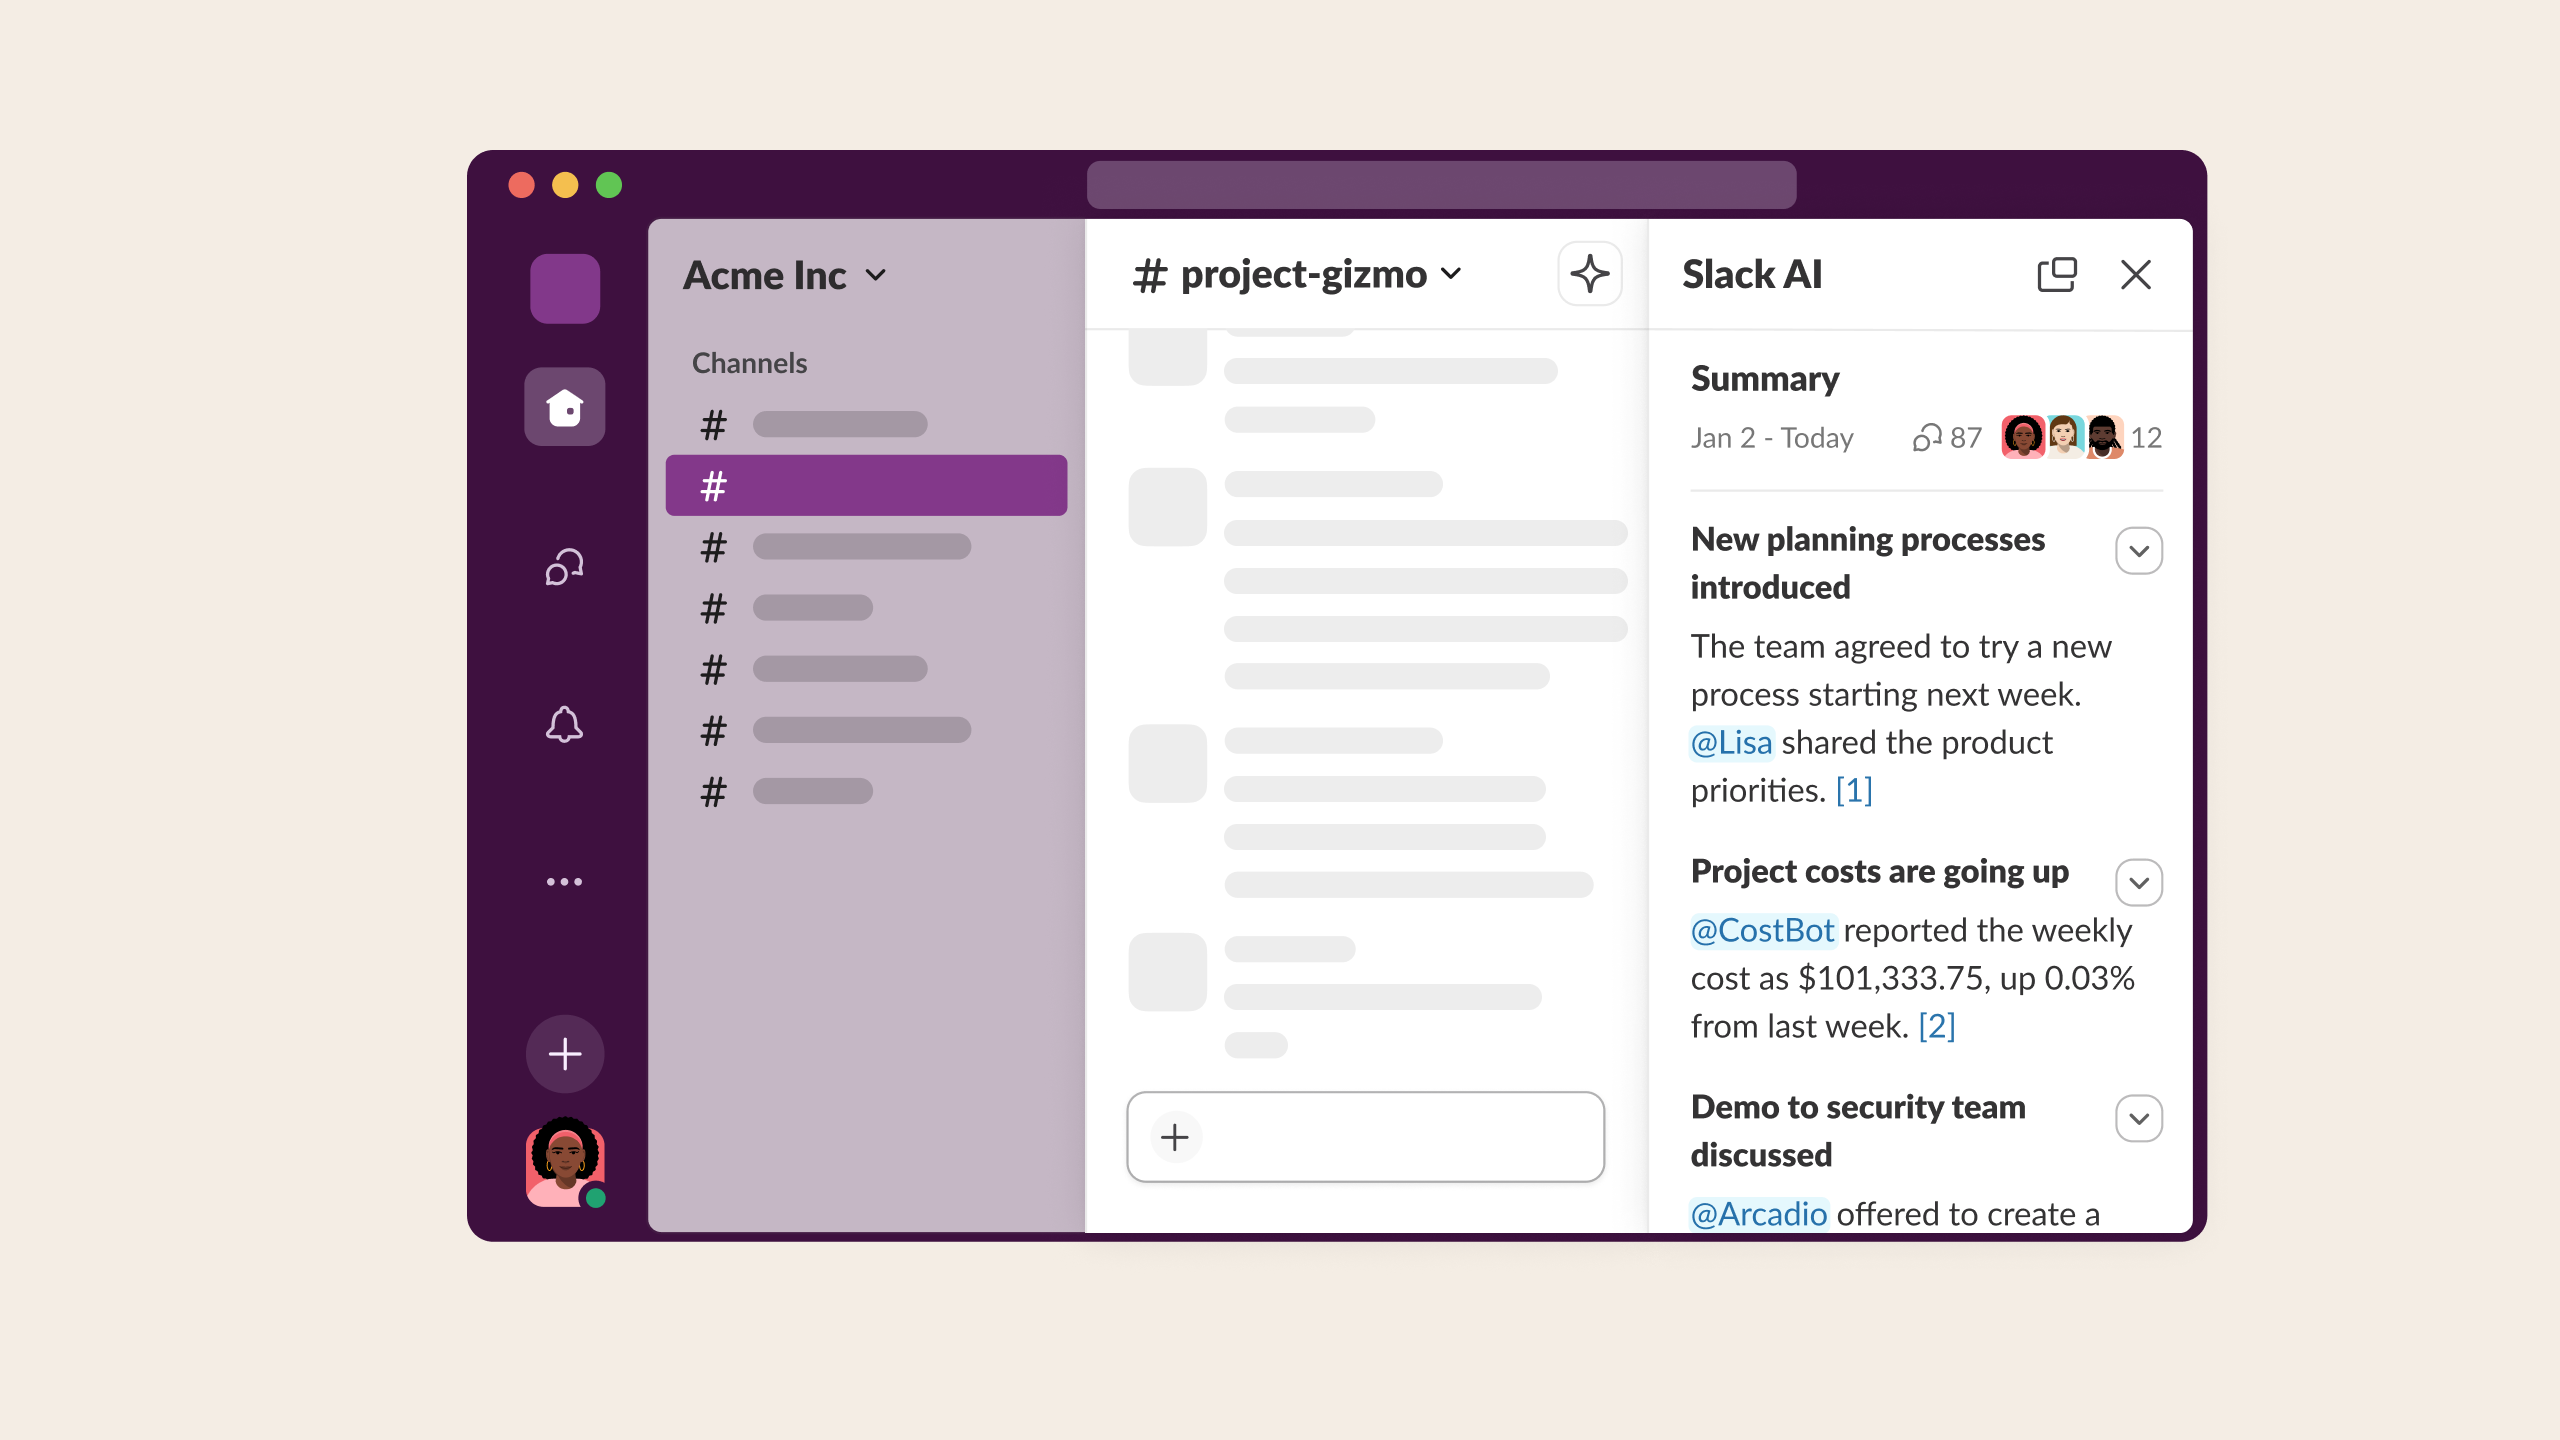Click the @CostBot mention link
2560x1440 pixels.
(x=1762, y=928)
